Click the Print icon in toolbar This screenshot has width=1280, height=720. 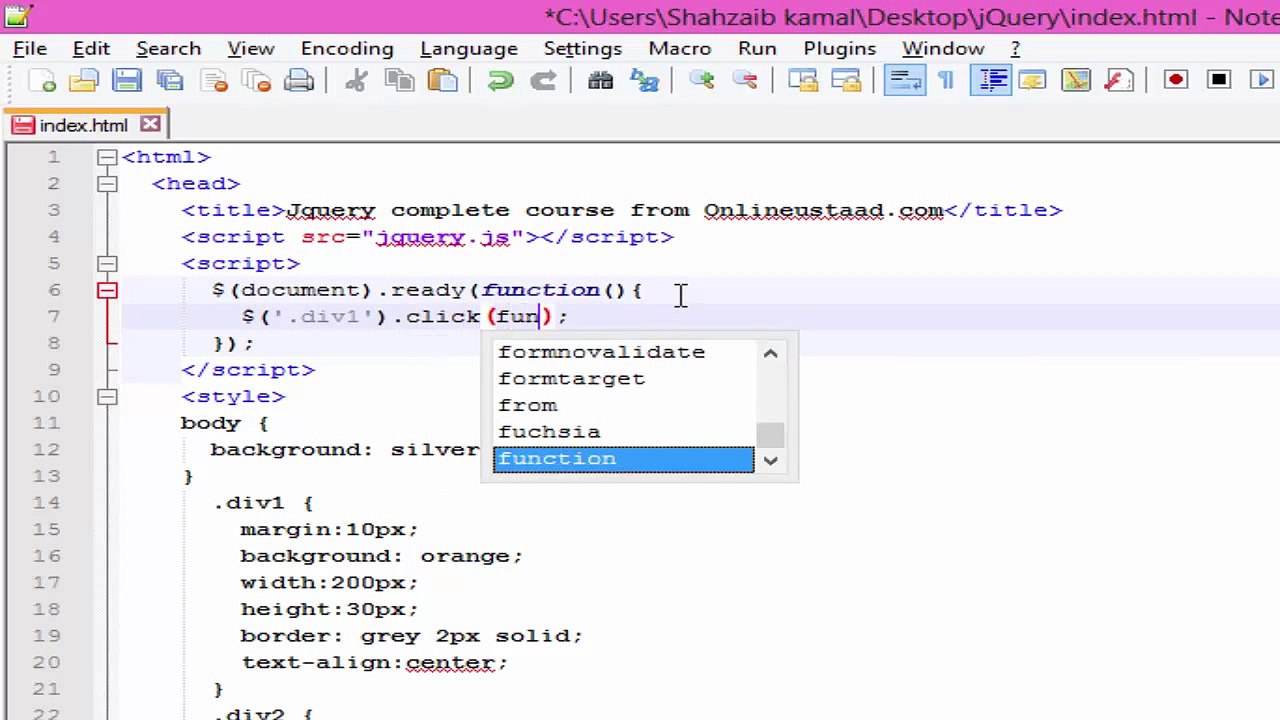pos(299,81)
